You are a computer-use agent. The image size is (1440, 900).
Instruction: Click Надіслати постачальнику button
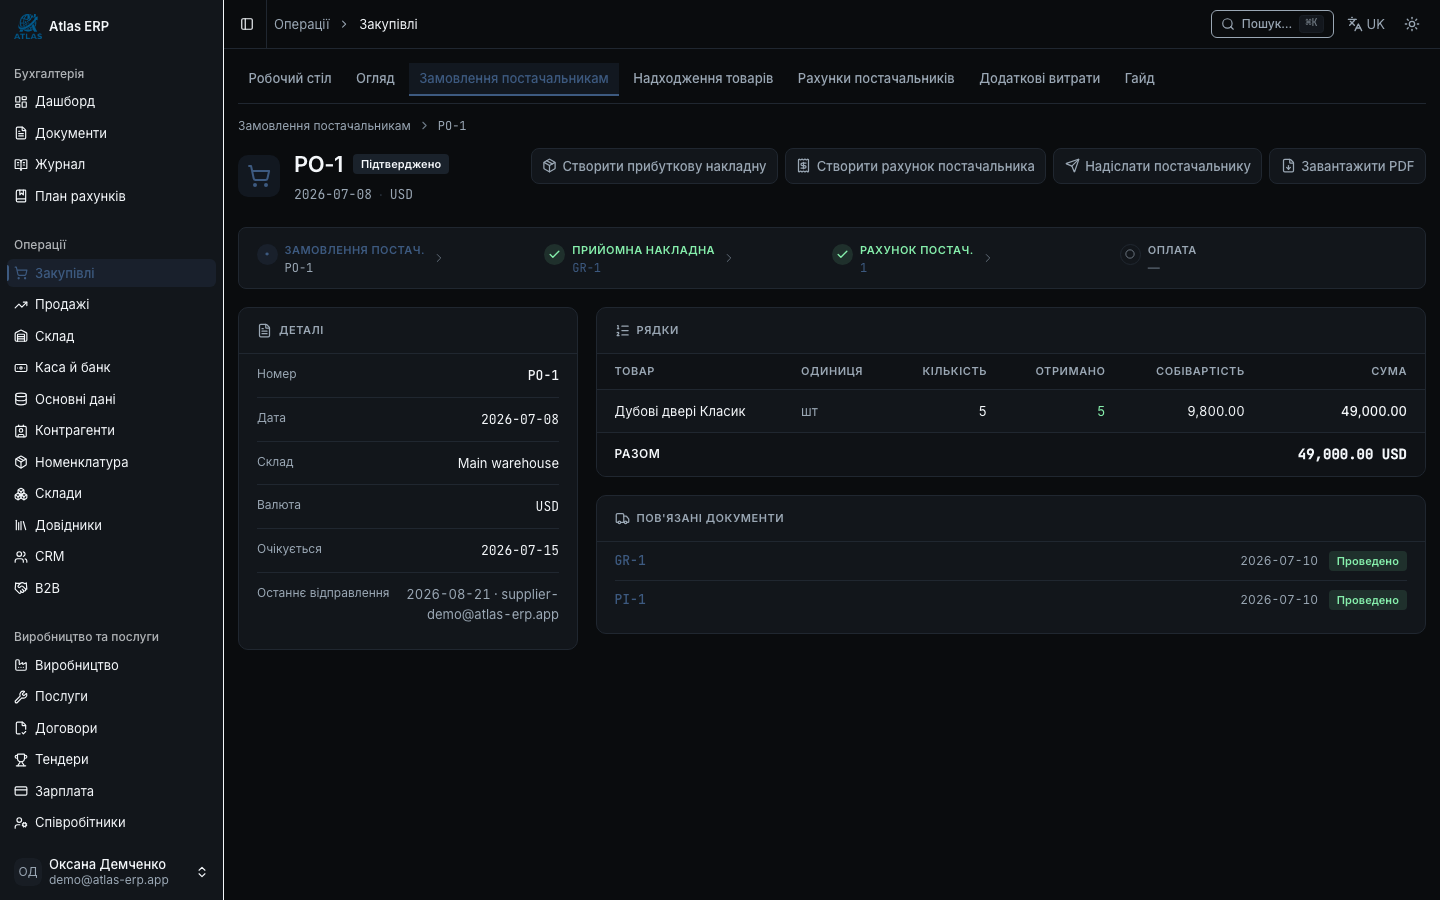[1157, 166]
